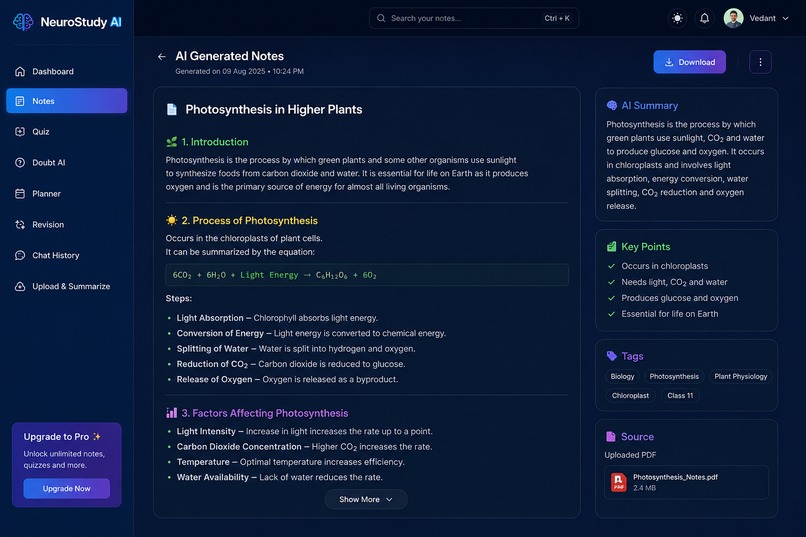The width and height of the screenshot is (806, 537).
Task: Expand notes with Show More
Action: tap(366, 499)
